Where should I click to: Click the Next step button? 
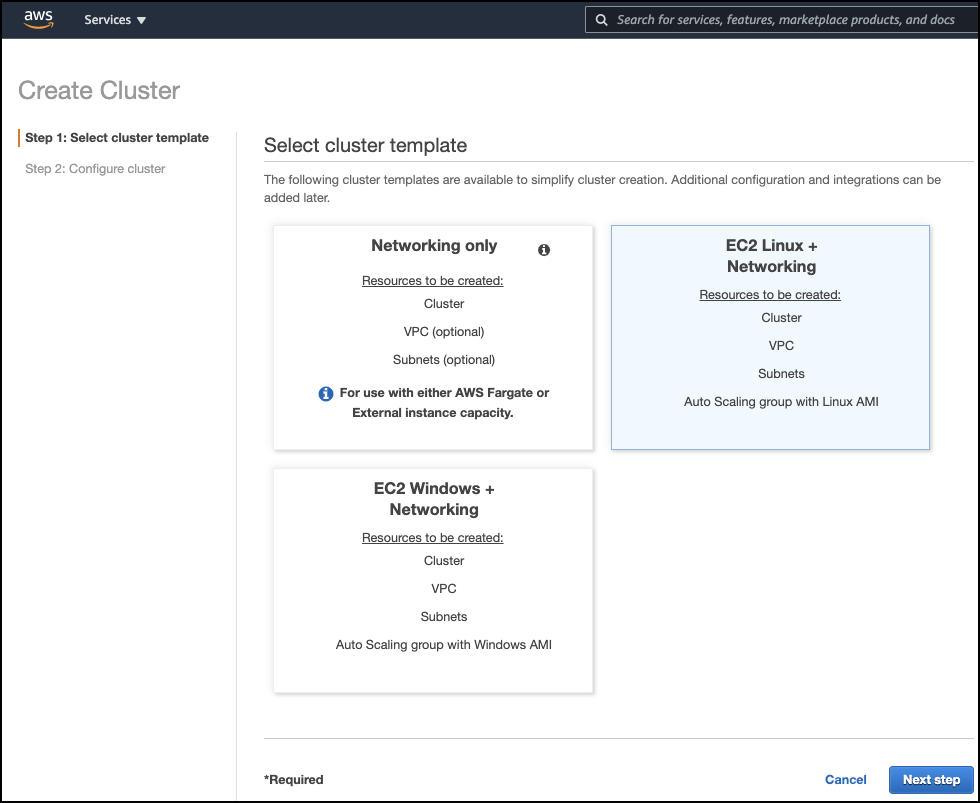931,779
